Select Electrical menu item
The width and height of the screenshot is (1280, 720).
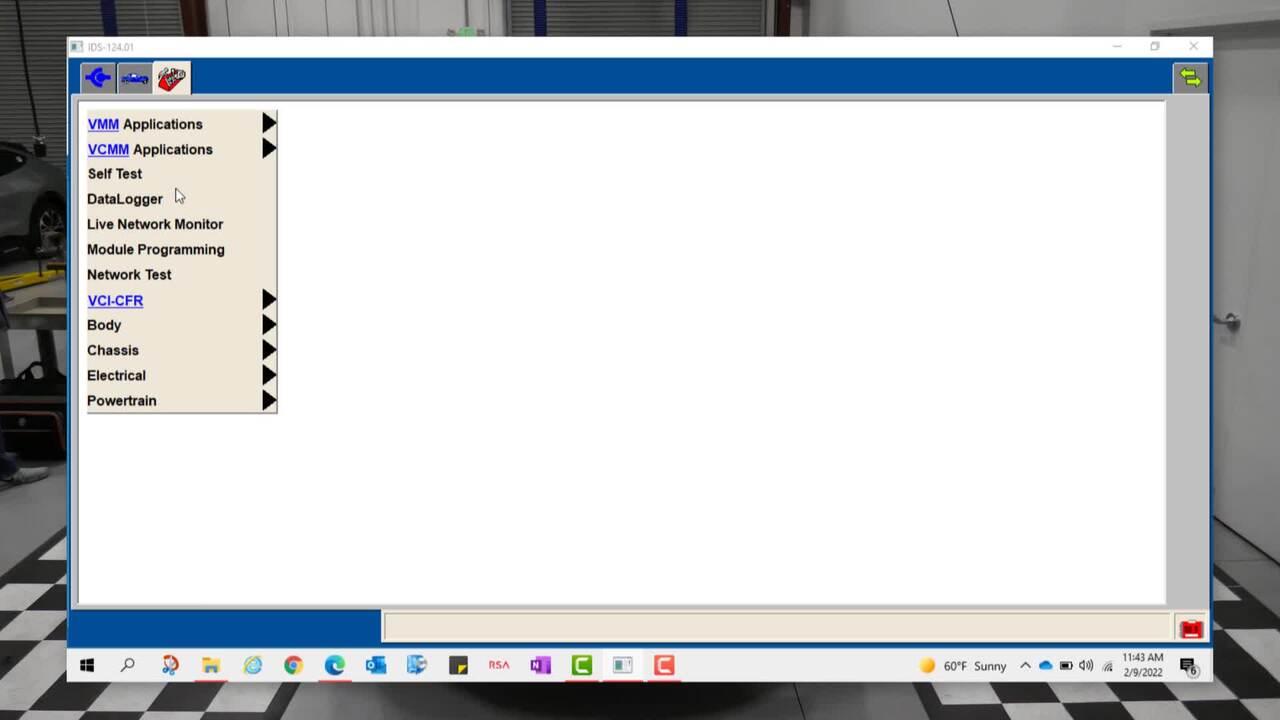coord(116,375)
